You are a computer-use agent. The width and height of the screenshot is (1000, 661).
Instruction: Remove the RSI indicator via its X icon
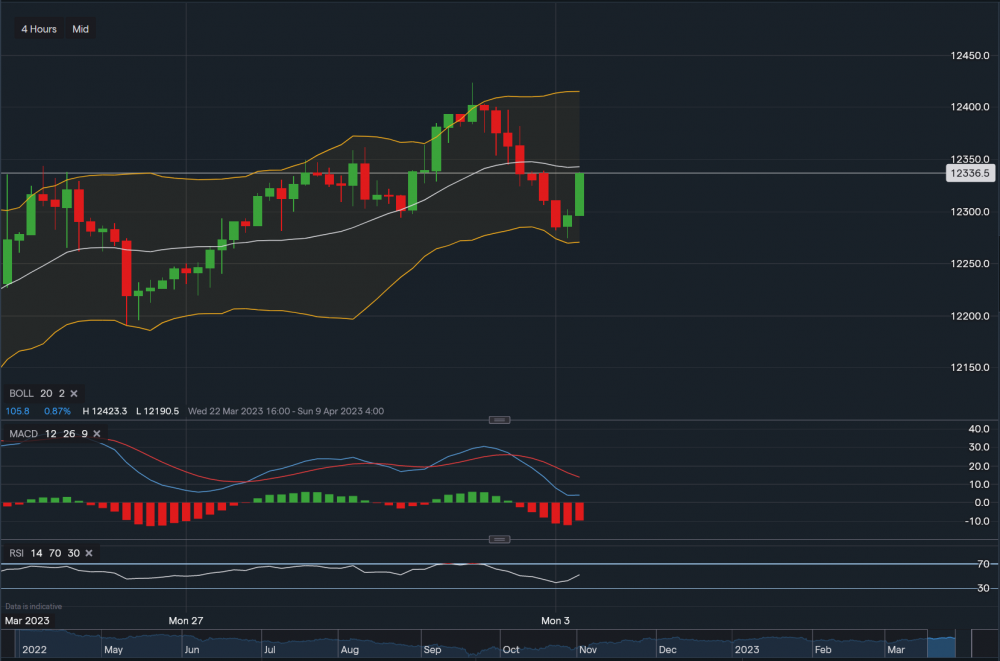pos(88,553)
